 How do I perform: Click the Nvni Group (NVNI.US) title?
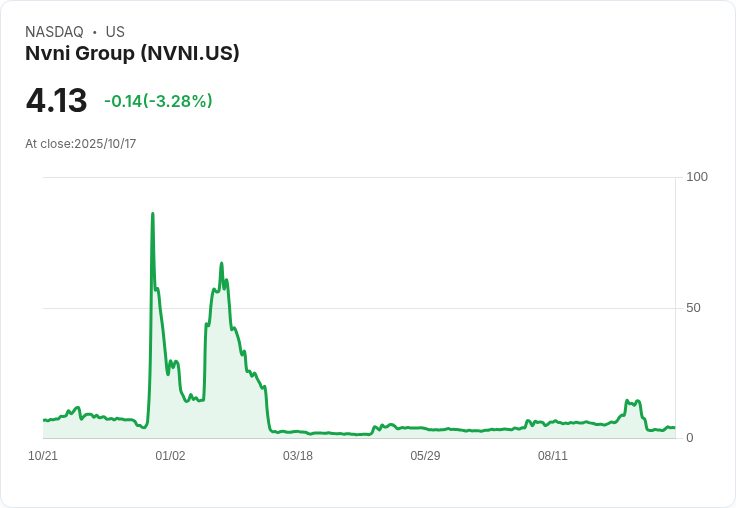pyautogui.click(x=132, y=53)
